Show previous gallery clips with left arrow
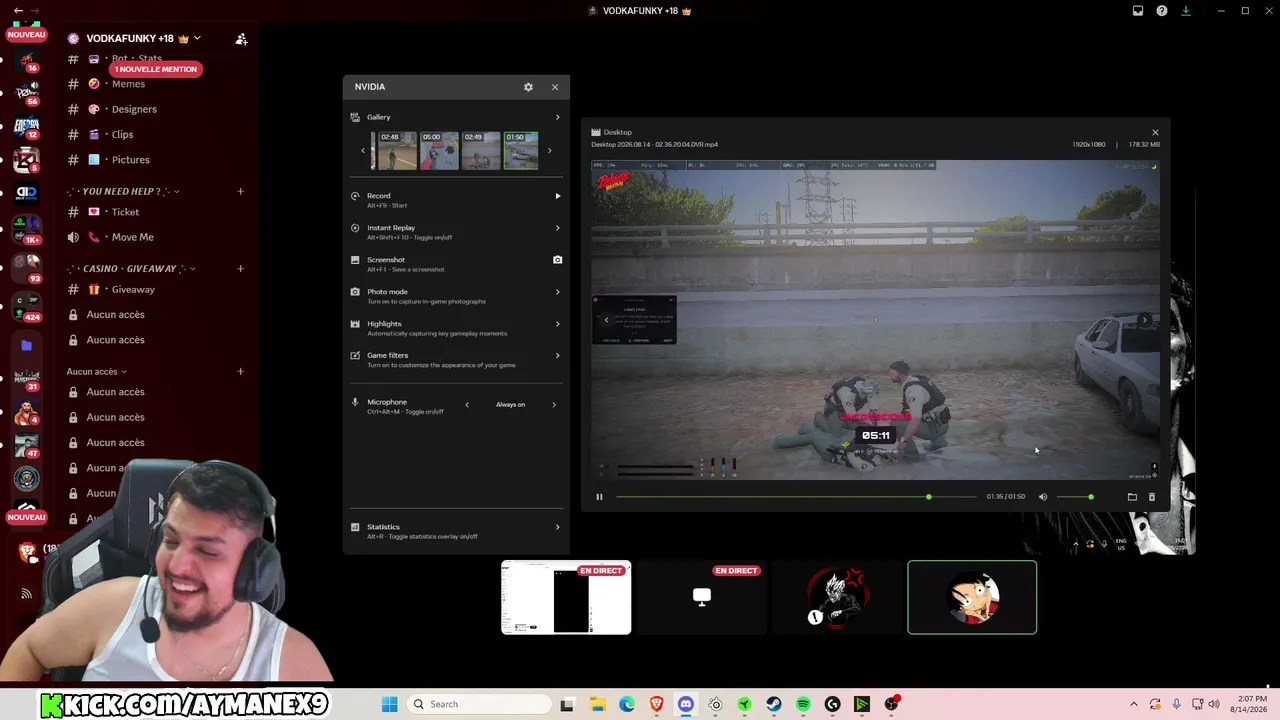The height and width of the screenshot is (720, 1280). point(363,151)
